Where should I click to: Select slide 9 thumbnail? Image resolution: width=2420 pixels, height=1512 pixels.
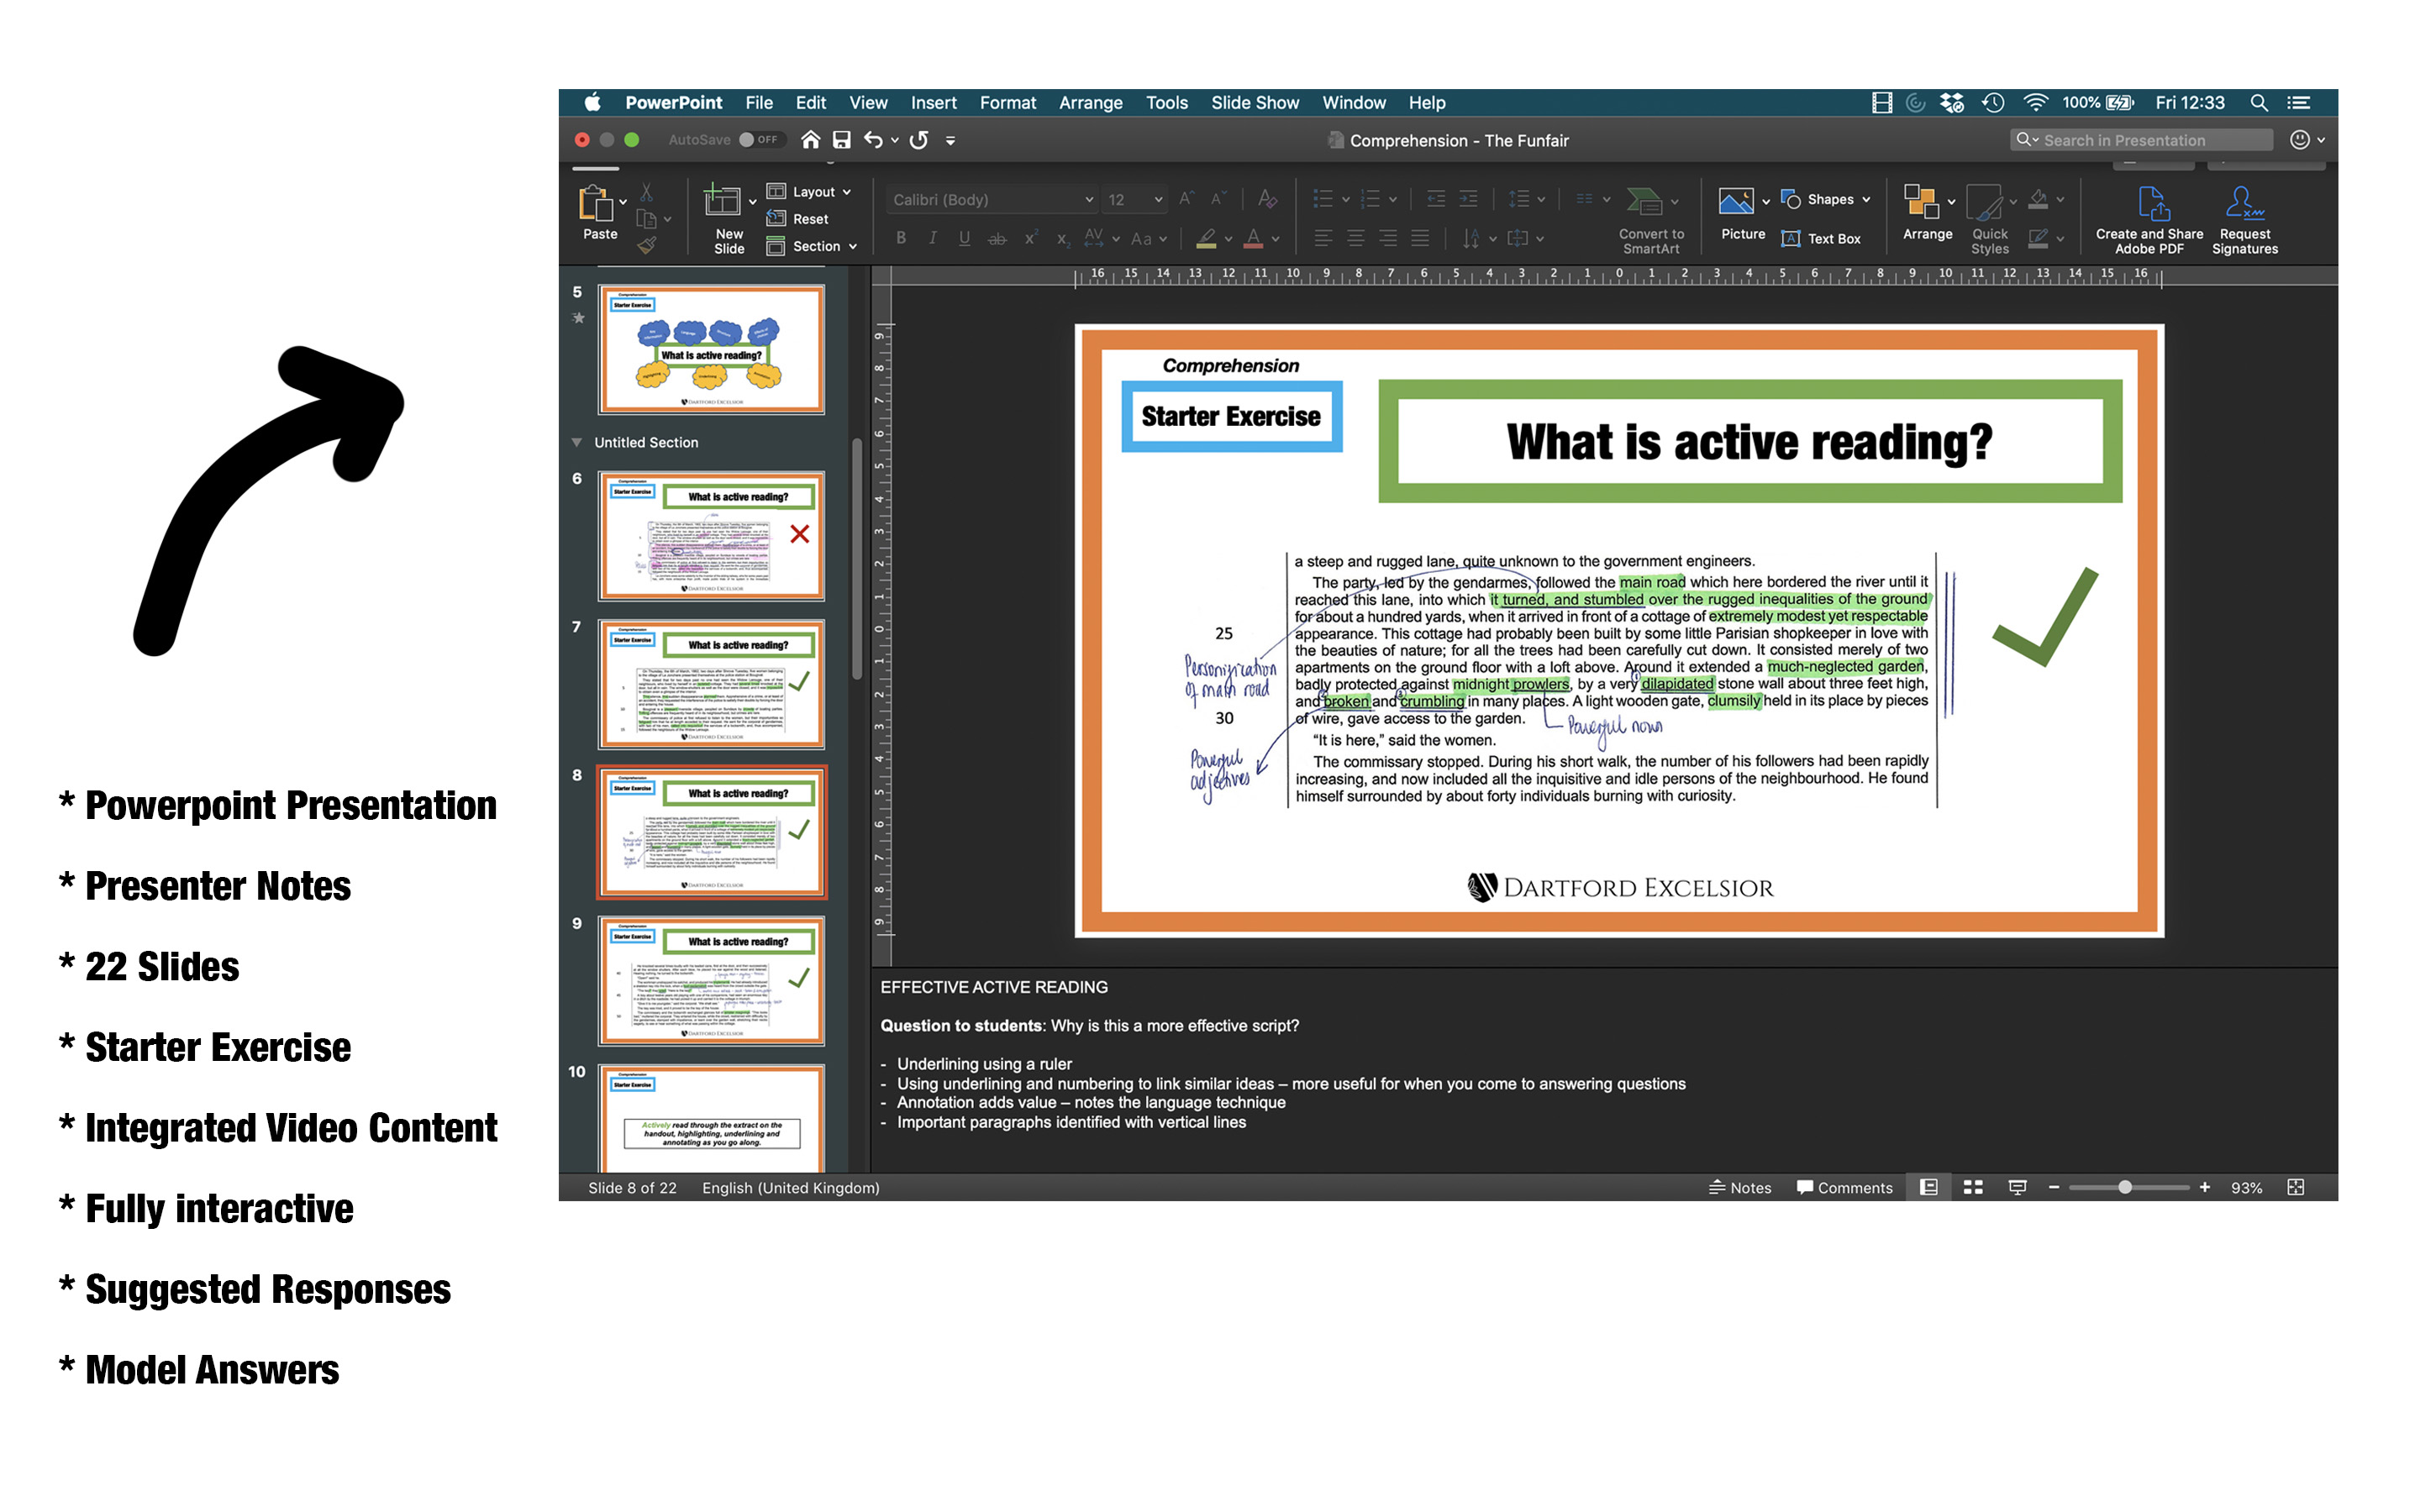[711, 980]
